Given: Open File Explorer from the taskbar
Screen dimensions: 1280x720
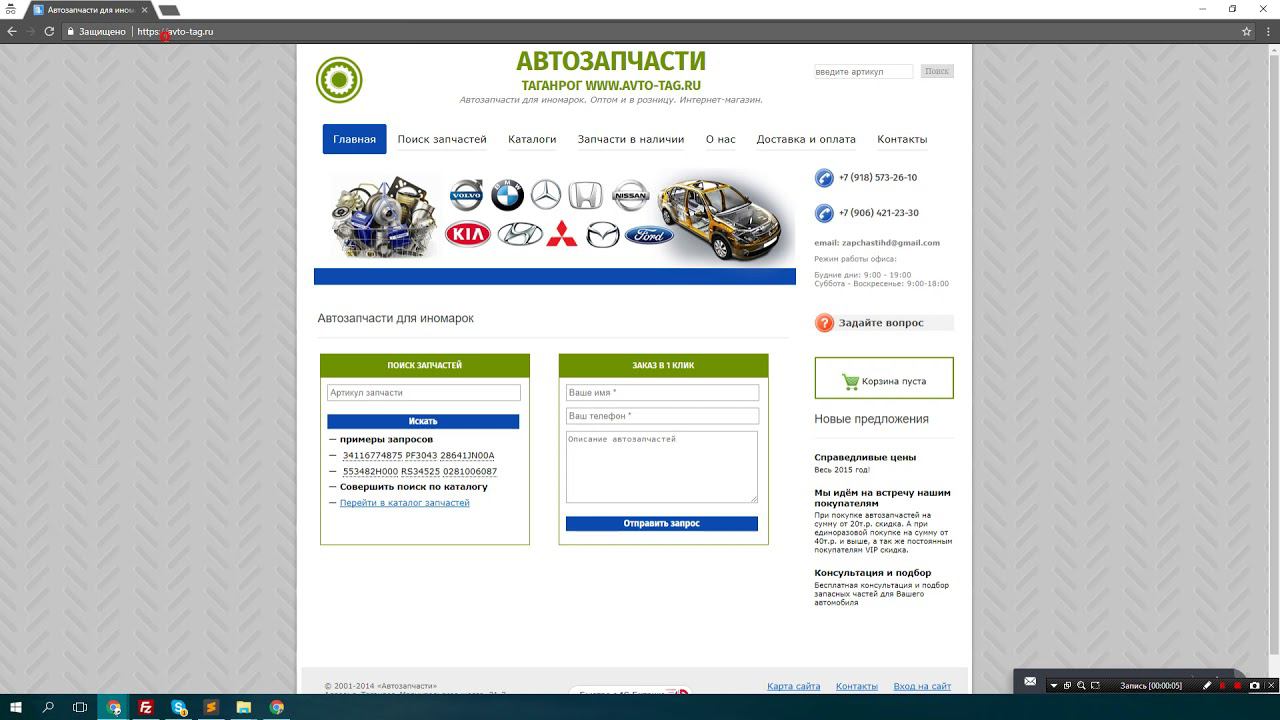Looking at the screenshot, I should (244, 707).
